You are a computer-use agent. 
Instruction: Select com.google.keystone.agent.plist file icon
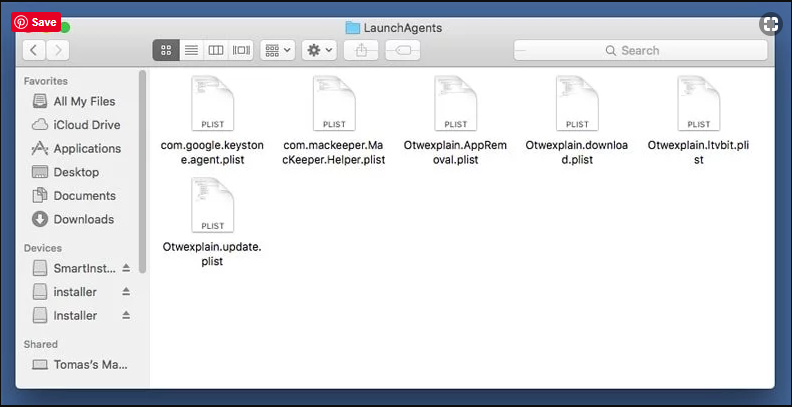[x=212, y=104]
